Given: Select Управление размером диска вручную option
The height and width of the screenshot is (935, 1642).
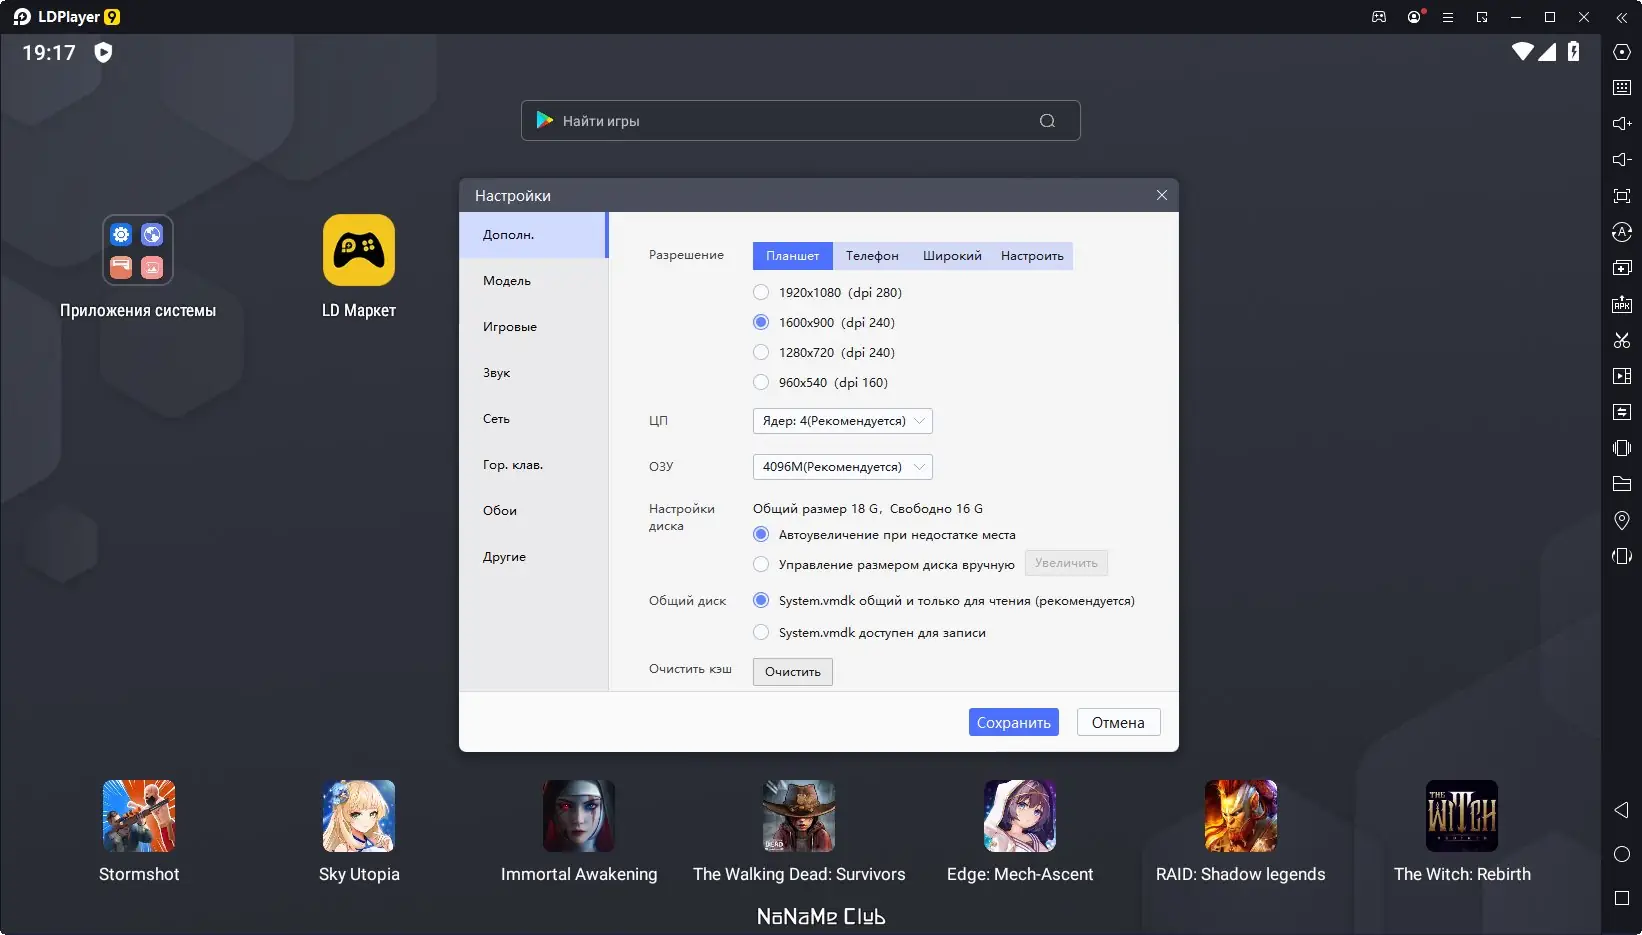Looking at the screenshot, I should tap(761, 564).
